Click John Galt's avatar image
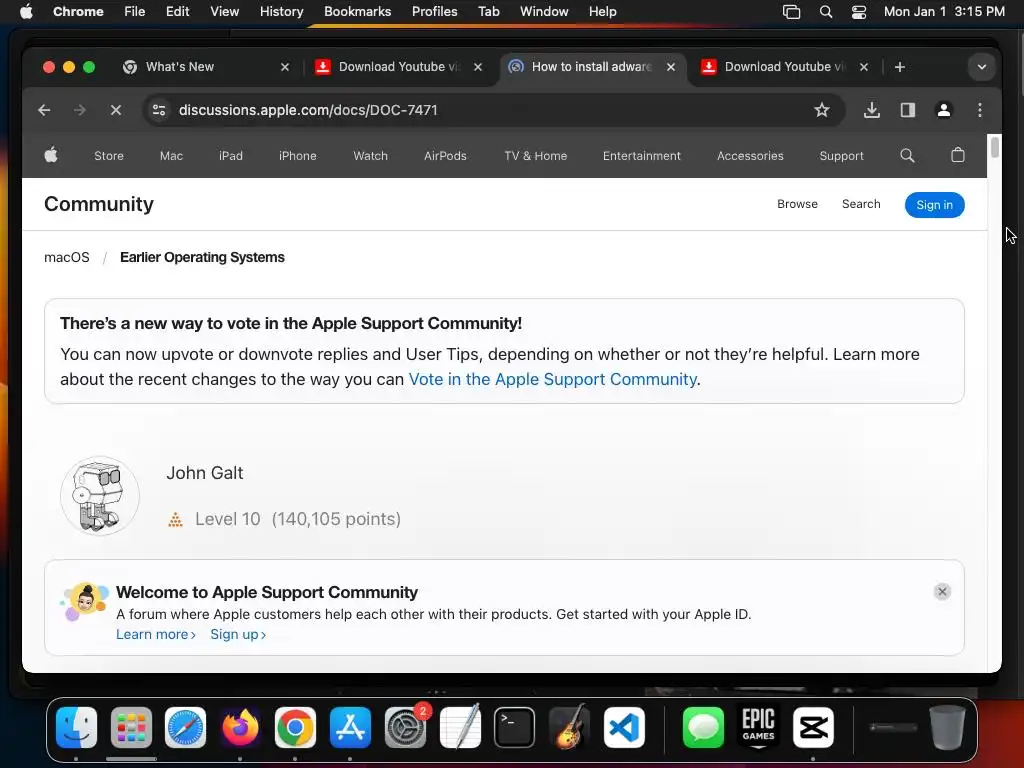 [x=100, y=496]
